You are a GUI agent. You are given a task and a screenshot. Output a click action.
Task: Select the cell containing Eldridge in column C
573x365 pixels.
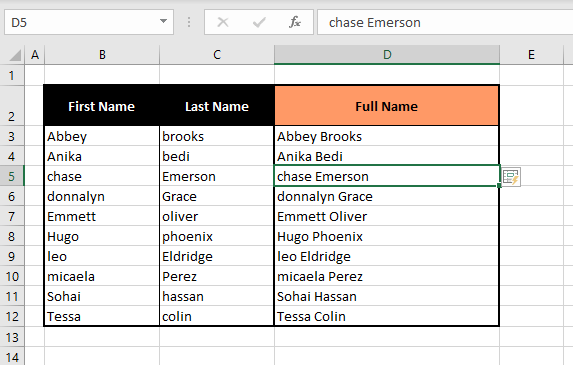(x=217, y=256)
